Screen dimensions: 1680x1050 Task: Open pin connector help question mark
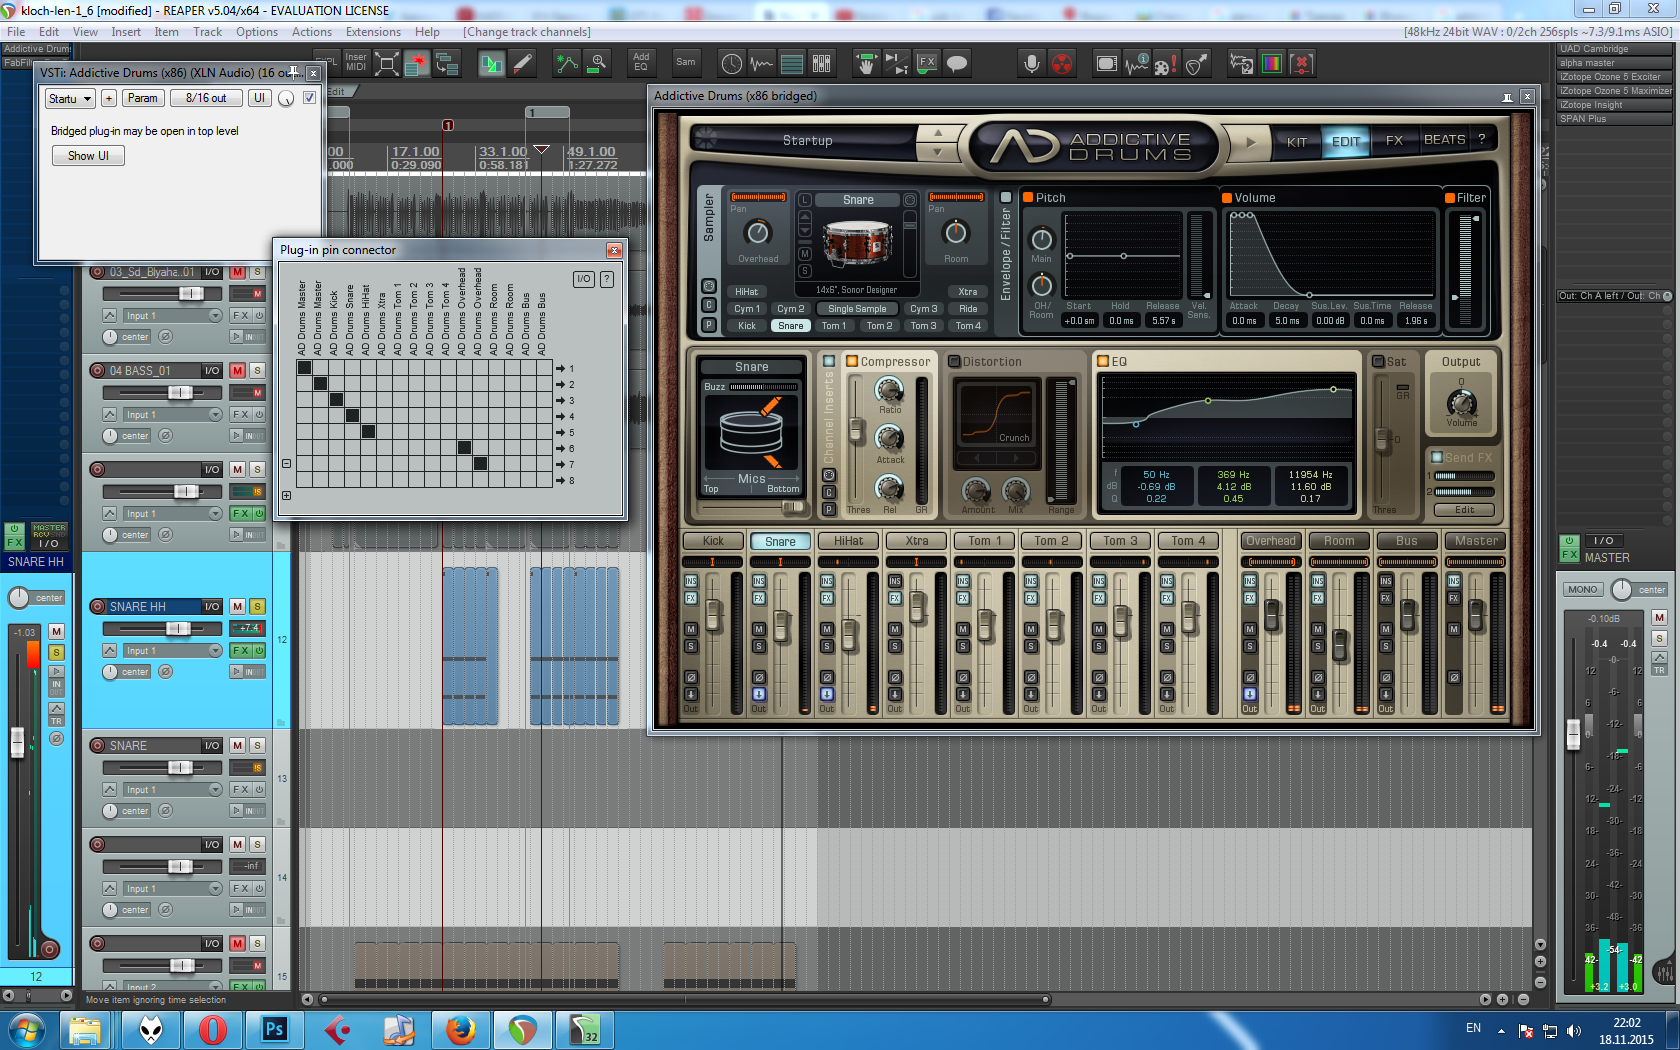coord(606,279)
